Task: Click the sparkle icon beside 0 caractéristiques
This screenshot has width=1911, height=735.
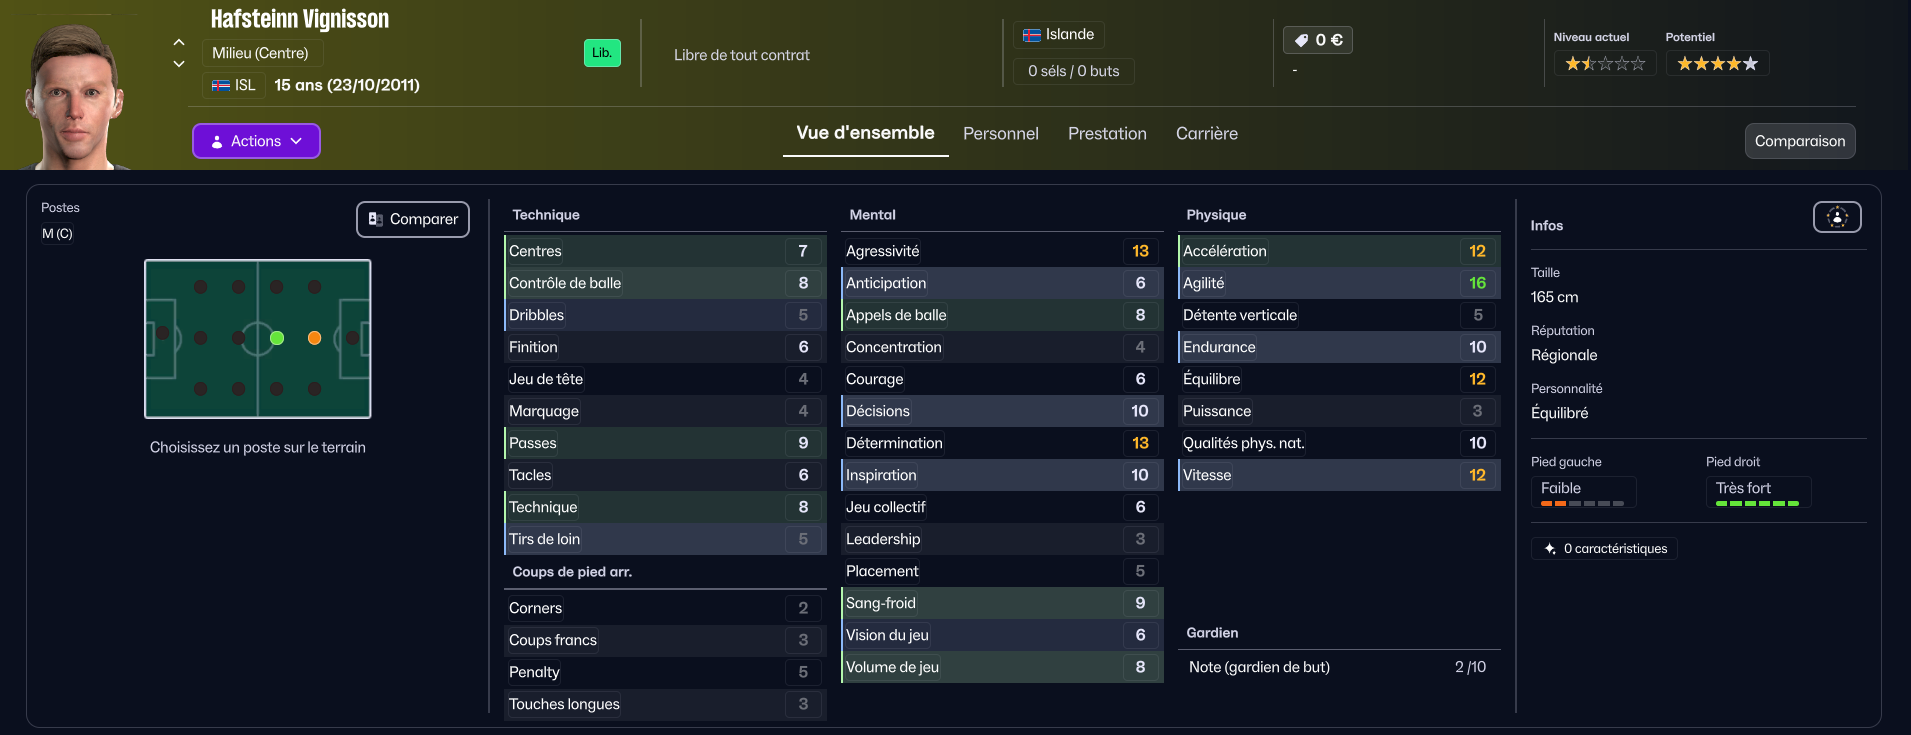Action: (1550, 549)
